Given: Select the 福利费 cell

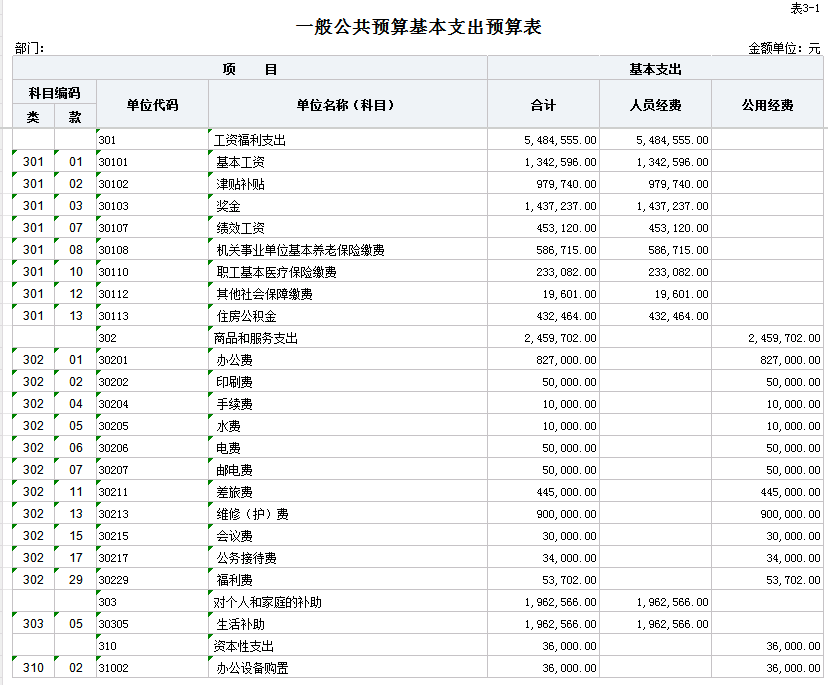Looking at the screenshot, I should [x=347, y=580].
